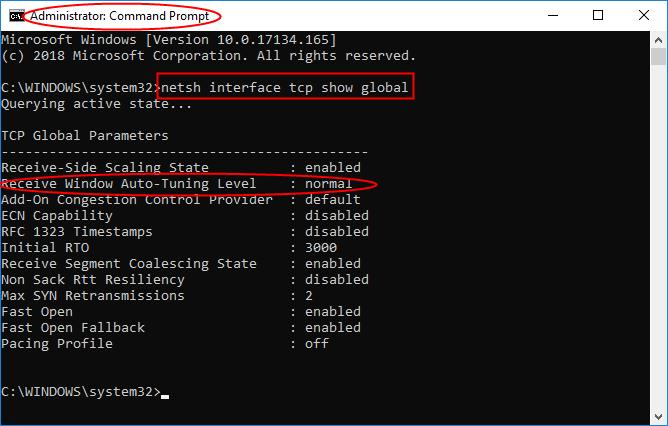Click the Pacing Profile value "off"
Screen dimensions: 668x426
click(318, 343)
